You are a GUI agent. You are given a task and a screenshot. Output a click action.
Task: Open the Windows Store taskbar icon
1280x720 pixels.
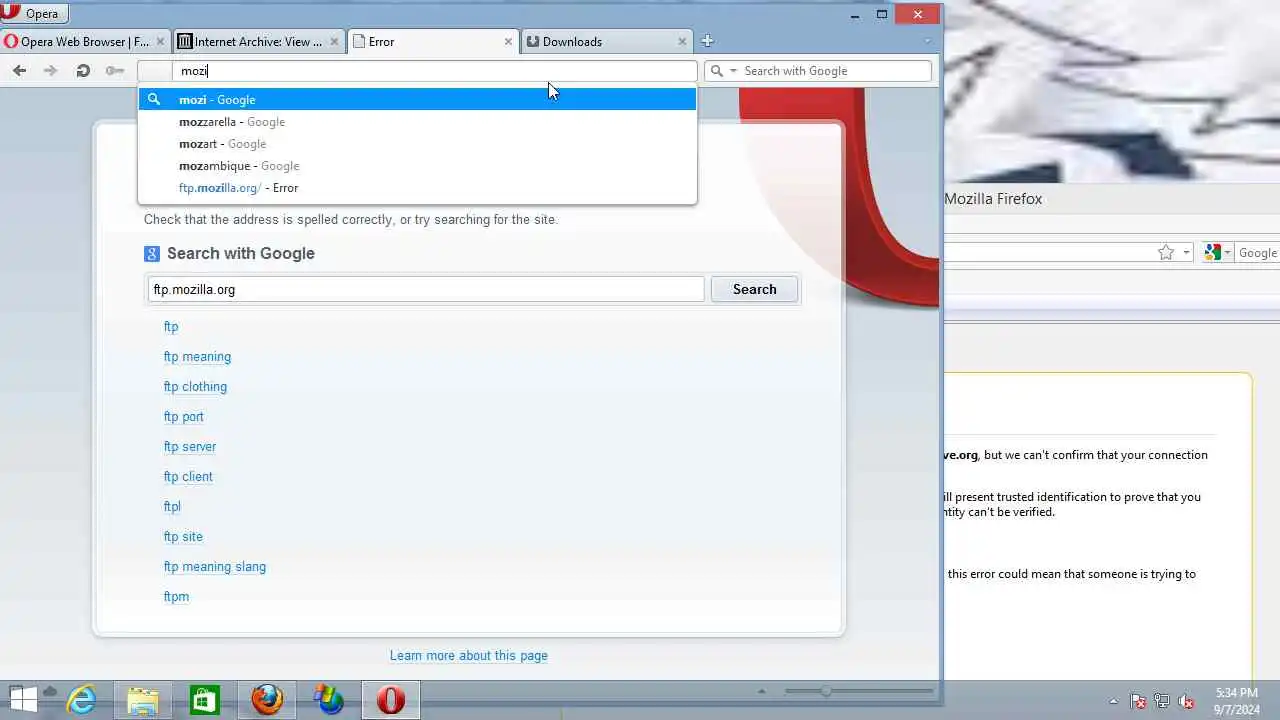tap(204, 700)
